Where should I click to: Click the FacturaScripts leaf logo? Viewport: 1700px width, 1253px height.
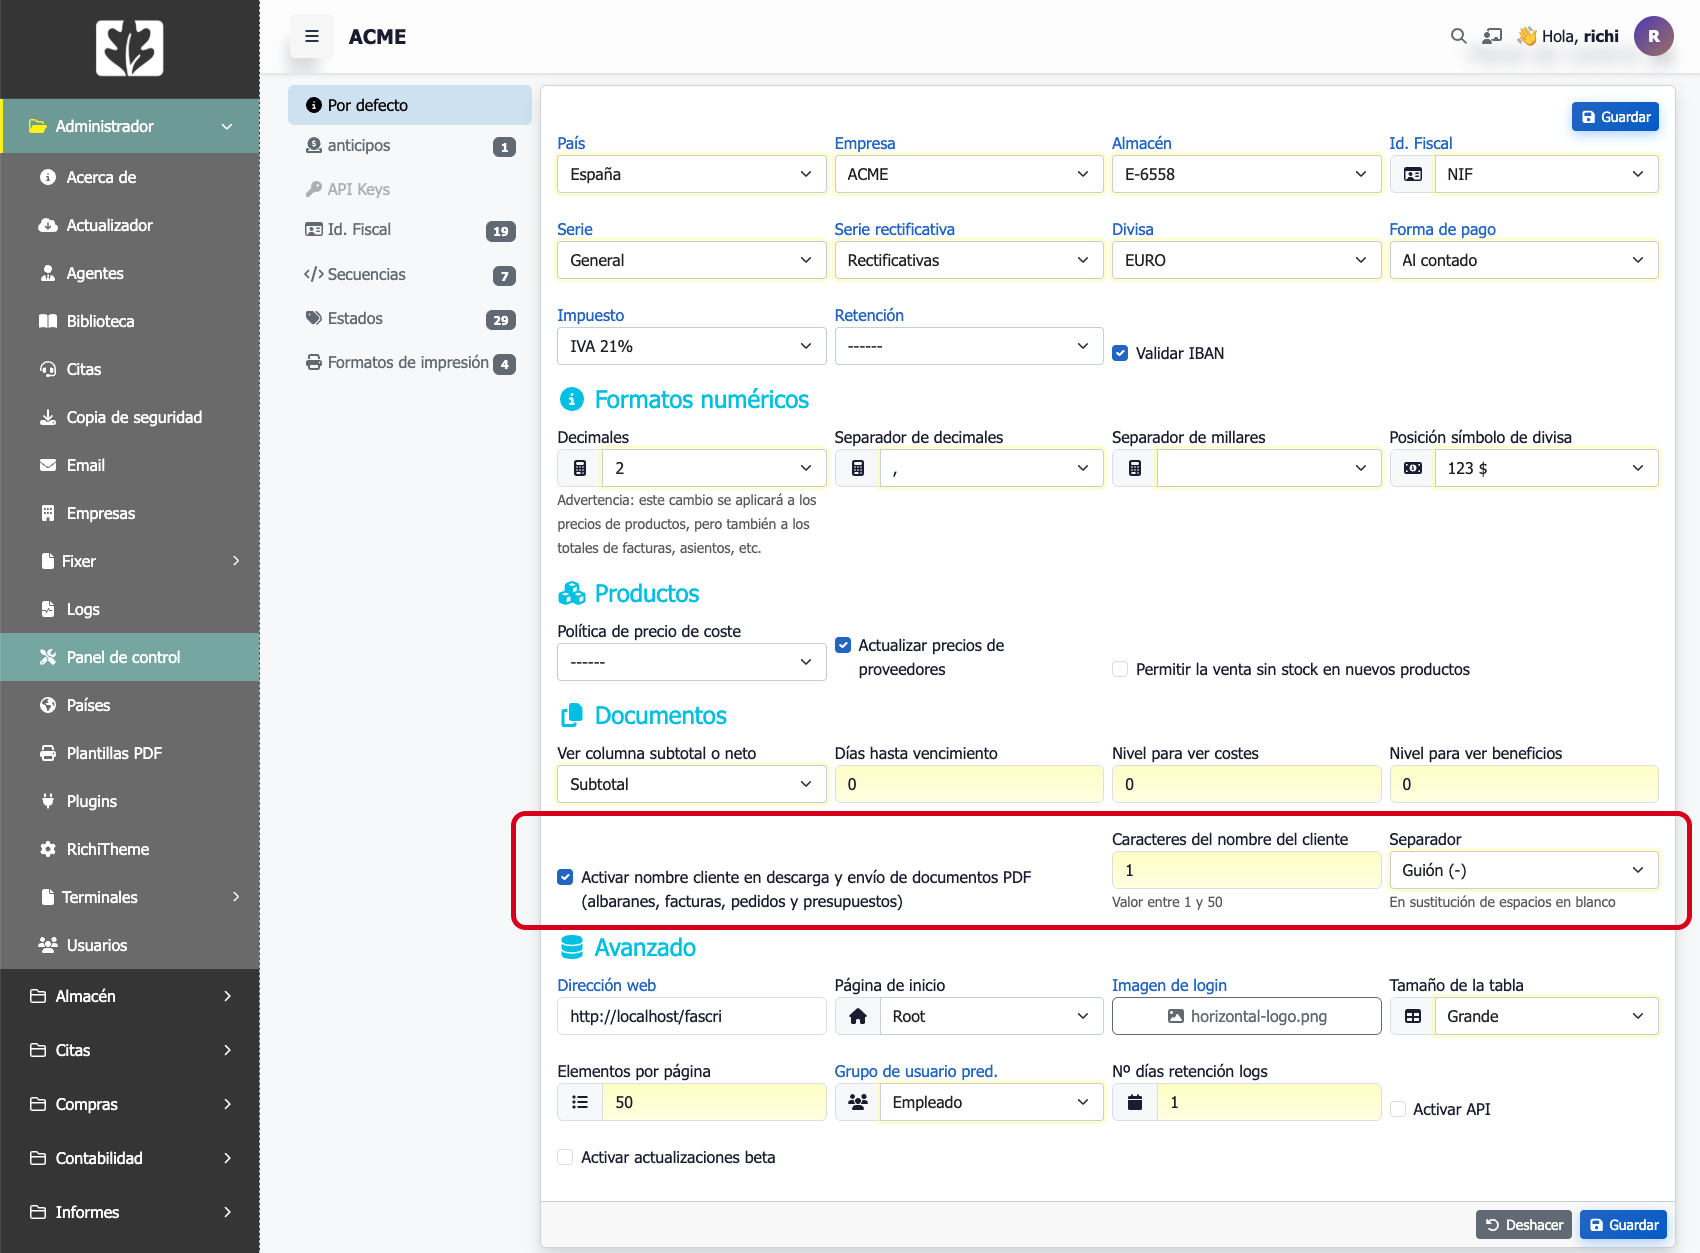click(129, 48)
